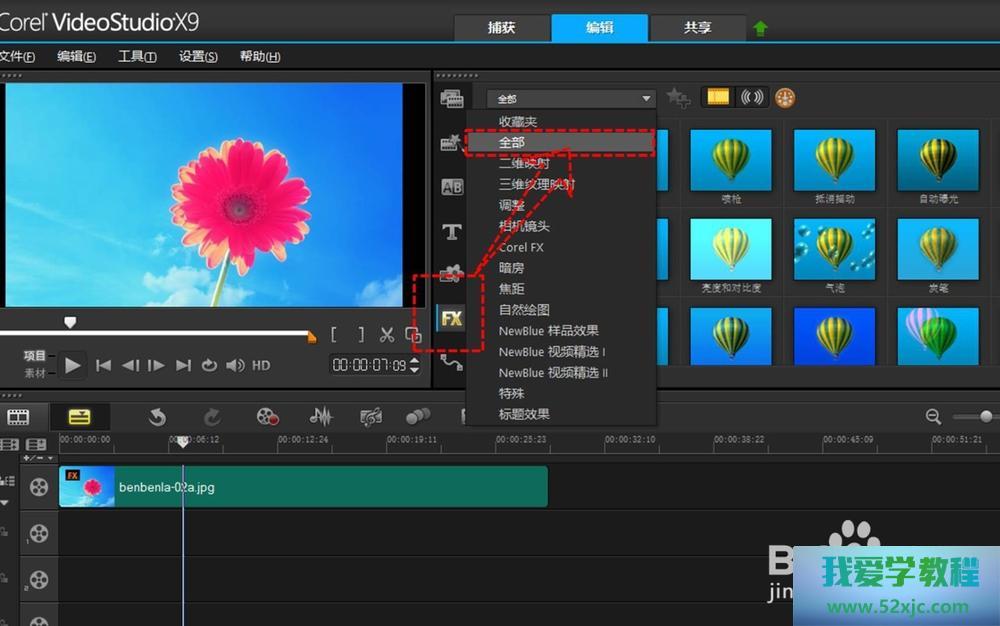Toggle show video filters filmstrip button
1000x626 pixels.
point(718,97)
